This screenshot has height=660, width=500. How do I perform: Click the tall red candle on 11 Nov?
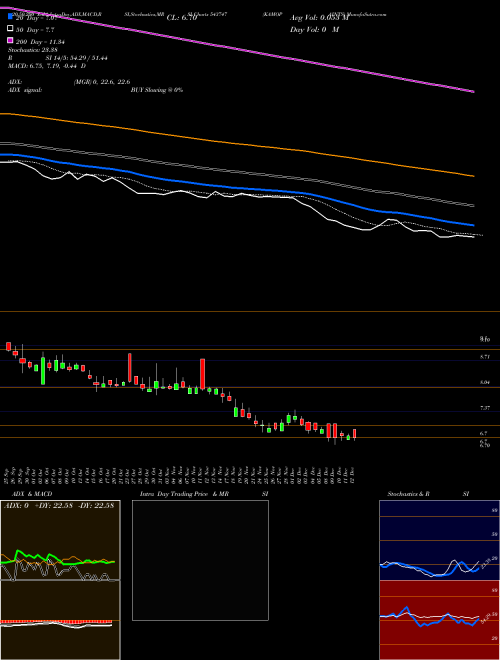202,374
